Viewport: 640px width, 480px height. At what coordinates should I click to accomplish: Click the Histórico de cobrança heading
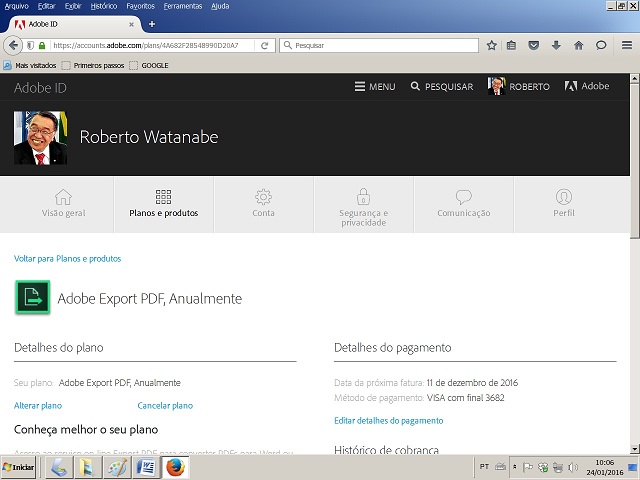387,450
